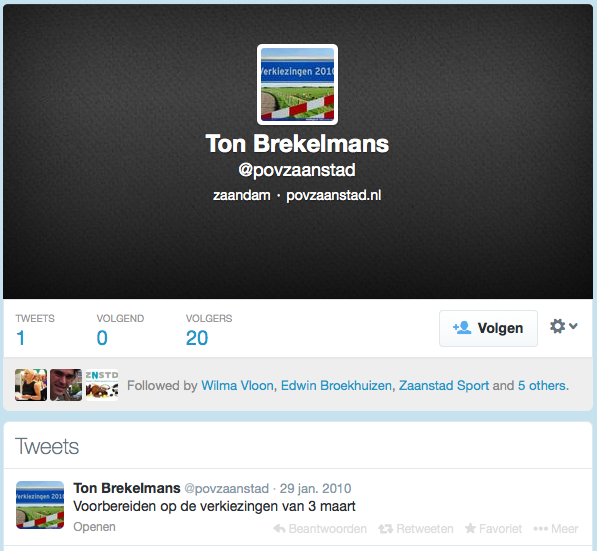The image size is (597, 551).
Task: Click the add-person icon in Volgen
Action: point(462,328)
